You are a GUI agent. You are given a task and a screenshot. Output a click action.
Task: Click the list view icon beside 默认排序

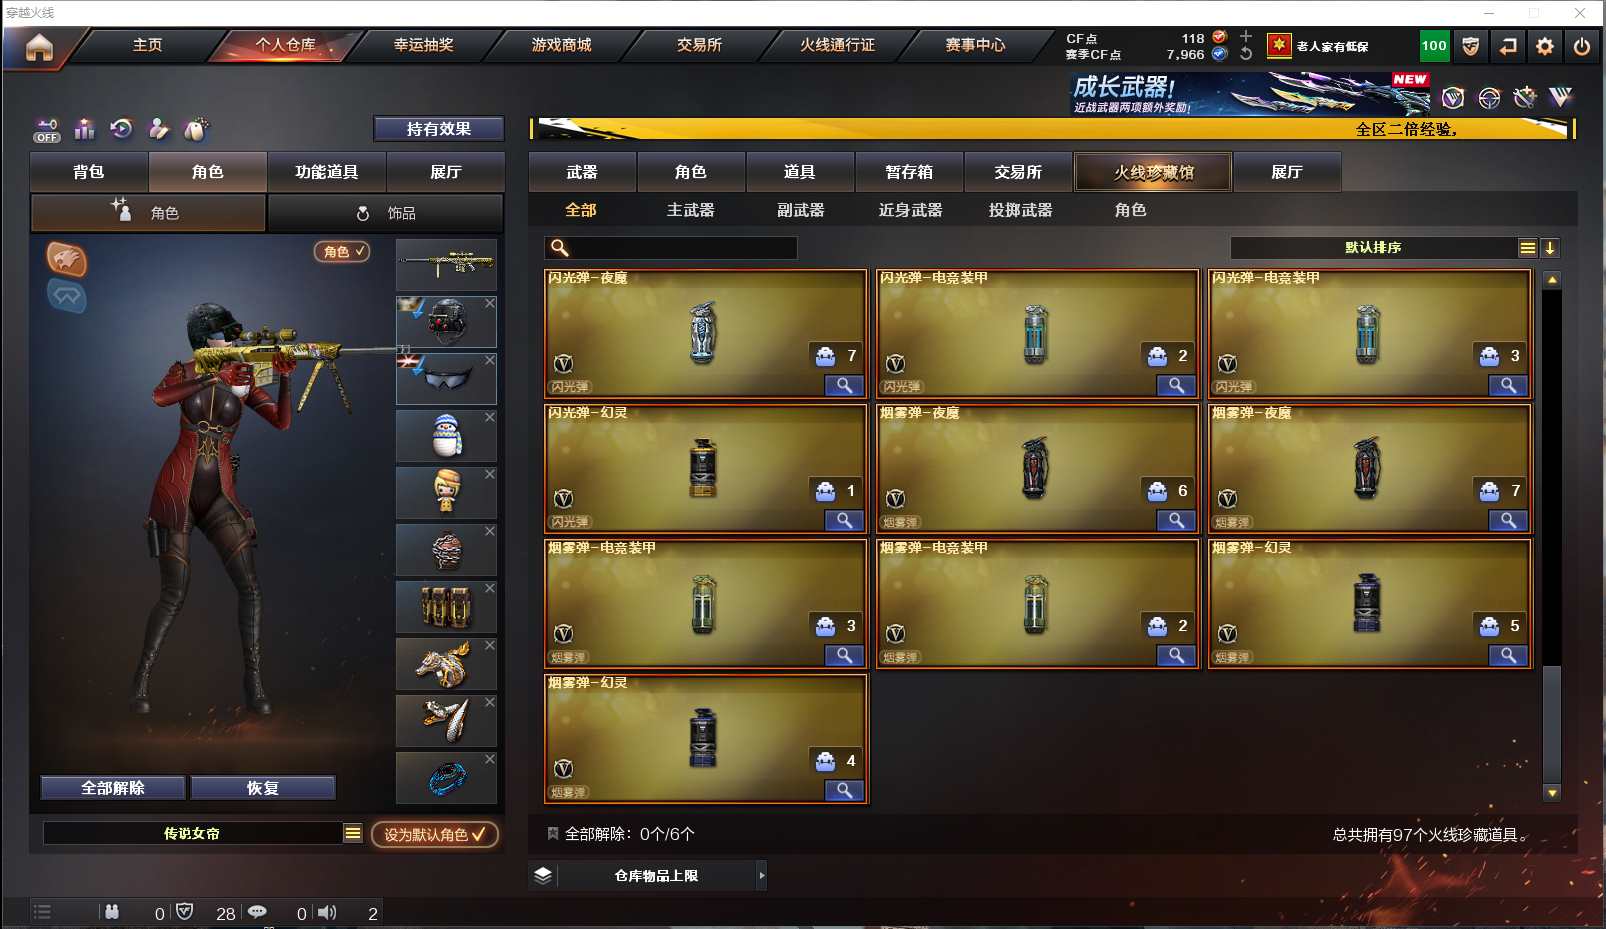coord(1527,248)
